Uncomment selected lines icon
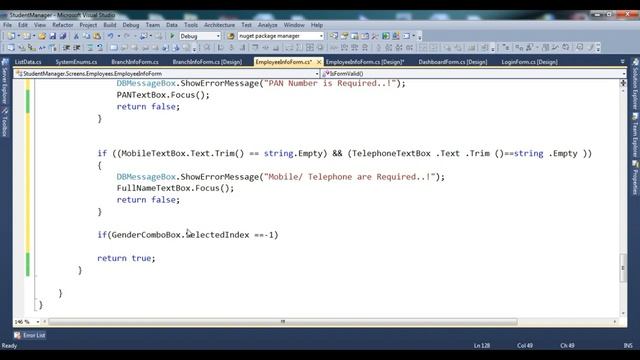 [x=100, y=48]
